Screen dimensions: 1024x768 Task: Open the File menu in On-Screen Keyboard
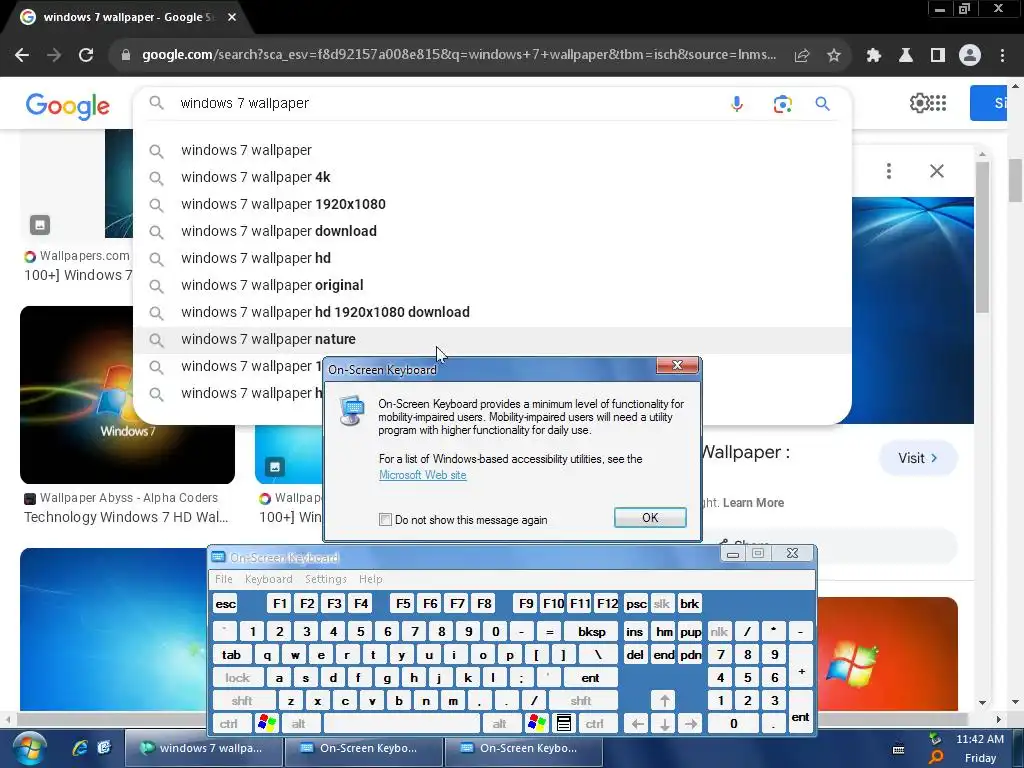point(224,579)
